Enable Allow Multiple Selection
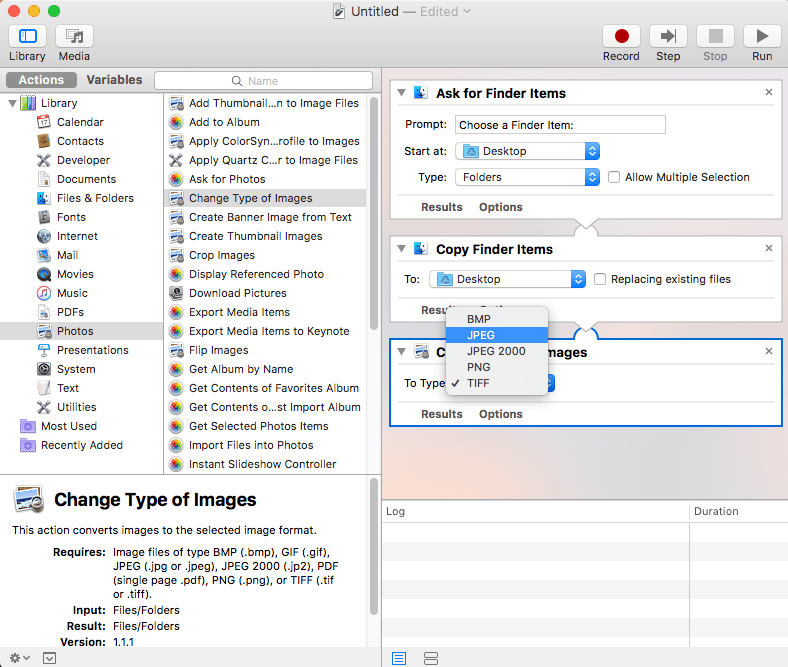 coord(614,177)
